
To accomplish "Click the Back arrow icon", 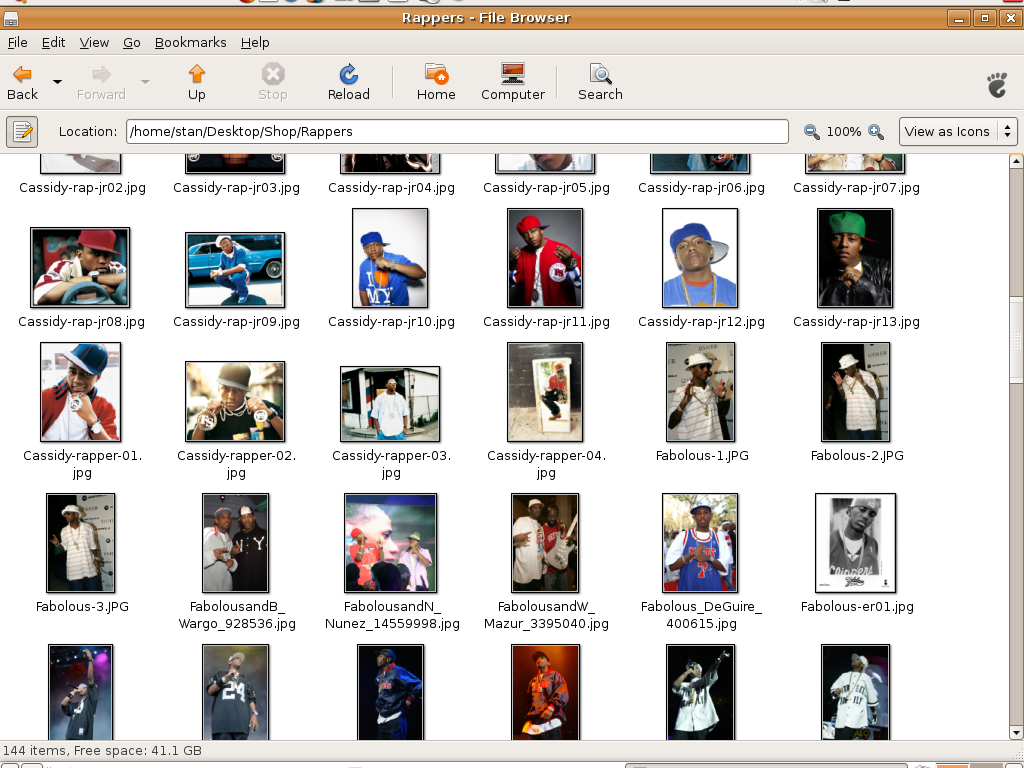I will coord(22,75).
